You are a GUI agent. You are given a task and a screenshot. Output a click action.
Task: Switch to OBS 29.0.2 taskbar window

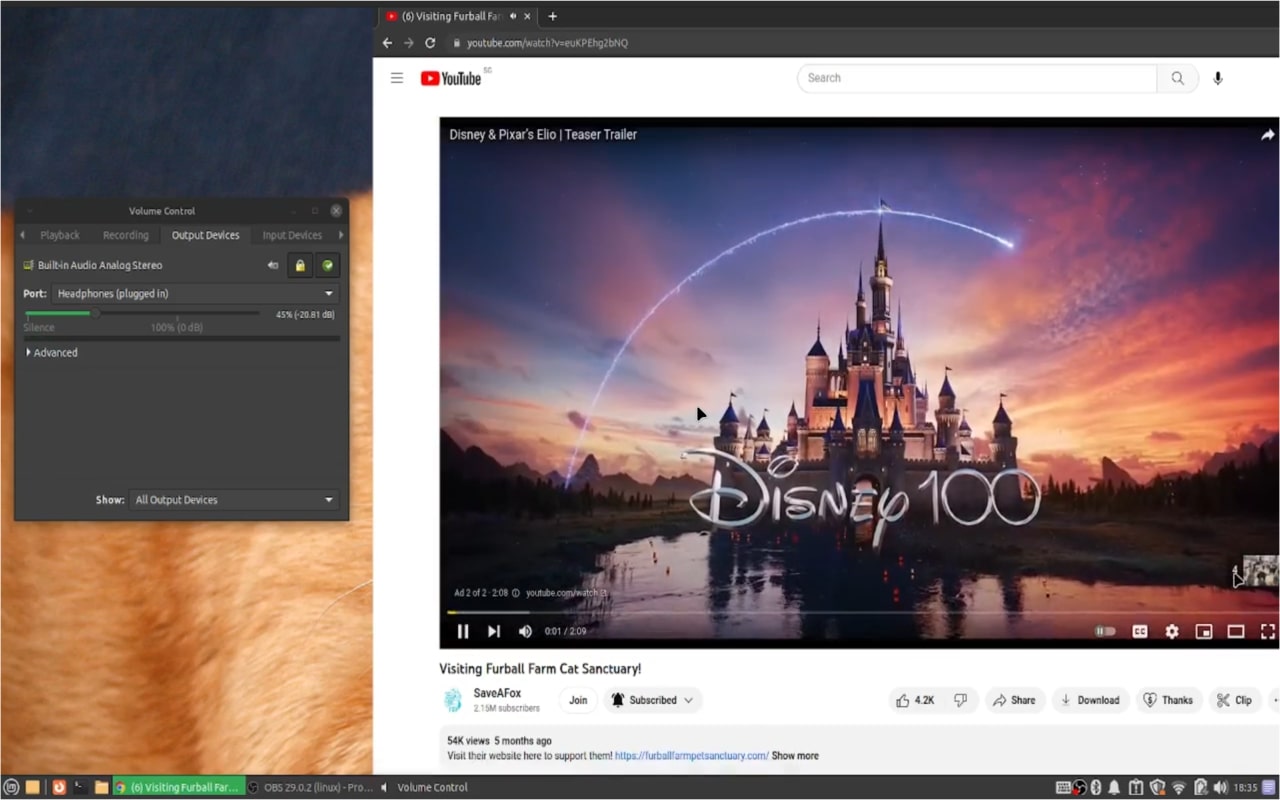pos(311,787)
